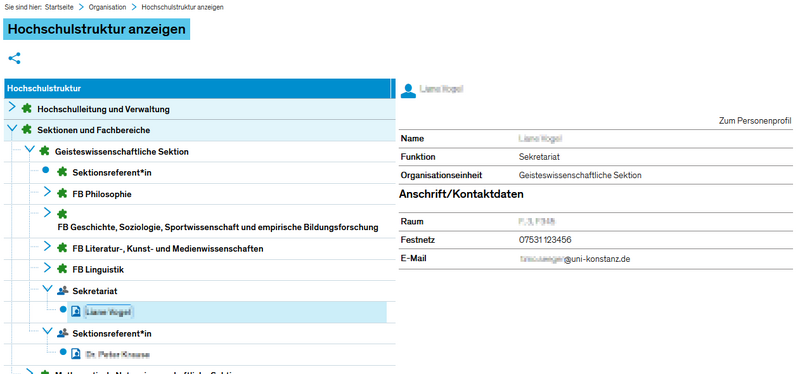800x374 pixels.
Task: Select Geisteswissenschaftliche Sektion tree label
Action: [x=121, y=152]
